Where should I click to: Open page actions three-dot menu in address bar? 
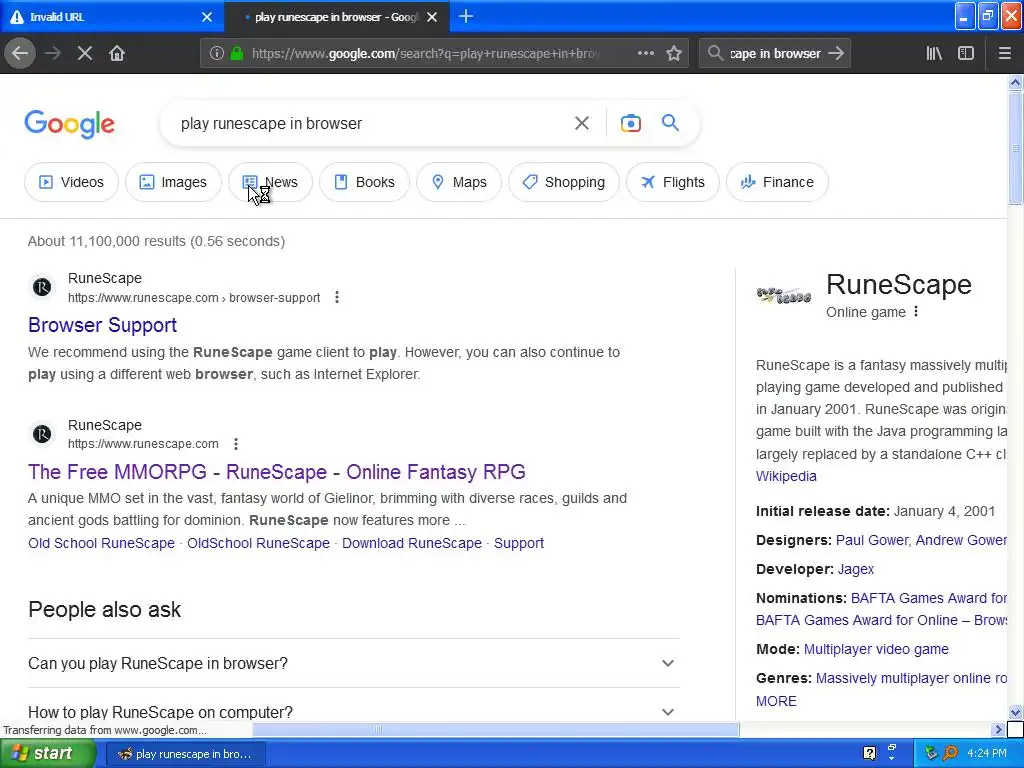click(x=645, y=54)
